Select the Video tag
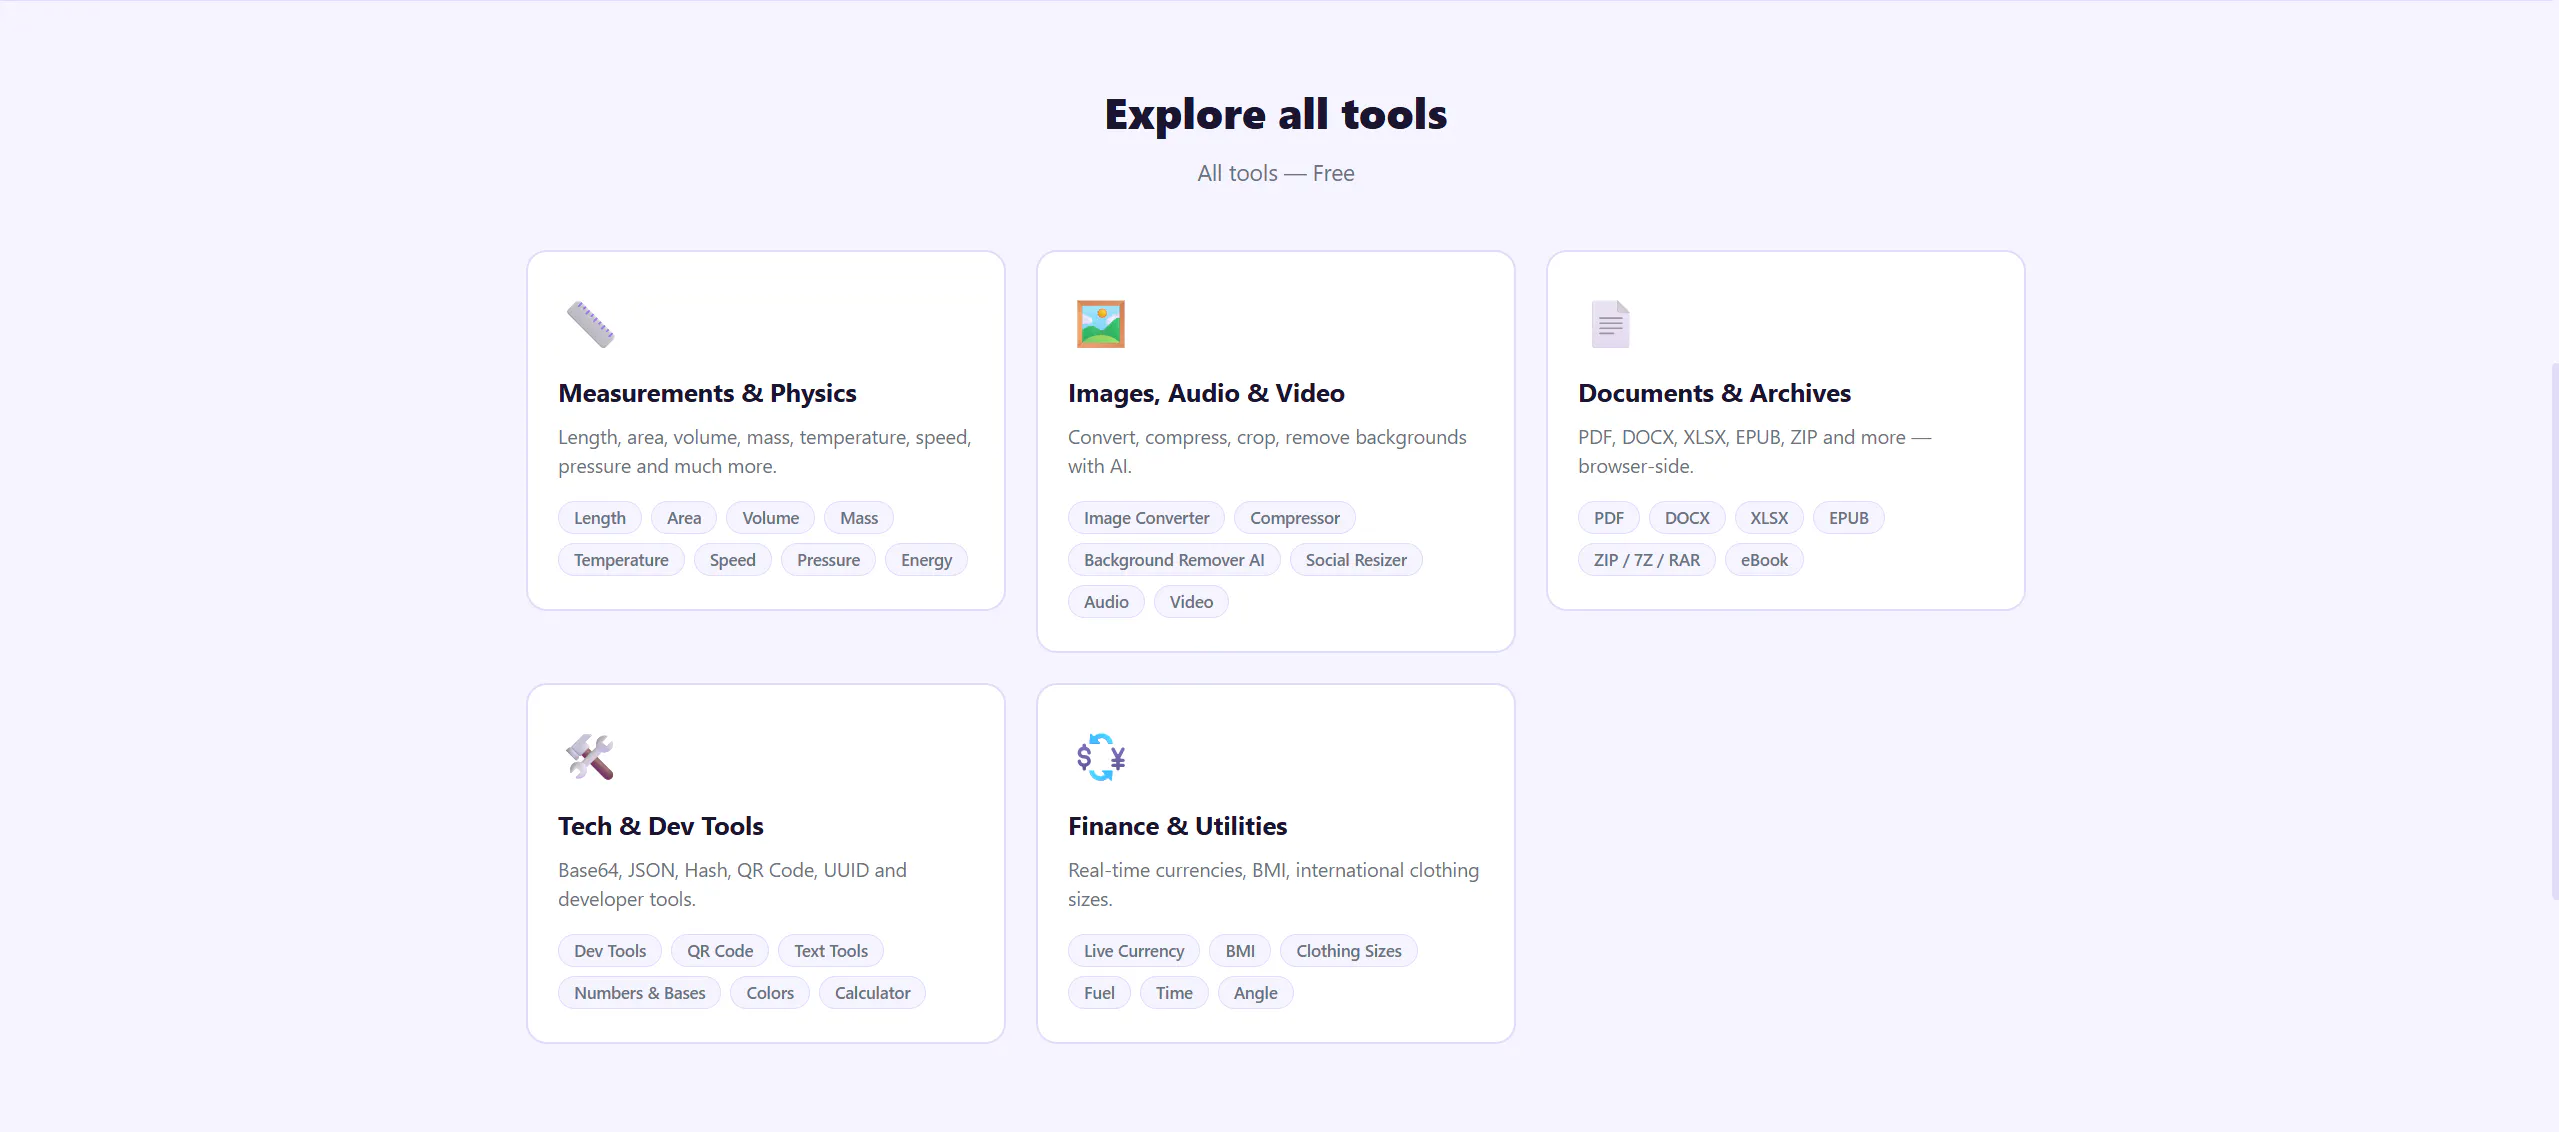Screen dimensions: 2559x1132 [1191, 602]
